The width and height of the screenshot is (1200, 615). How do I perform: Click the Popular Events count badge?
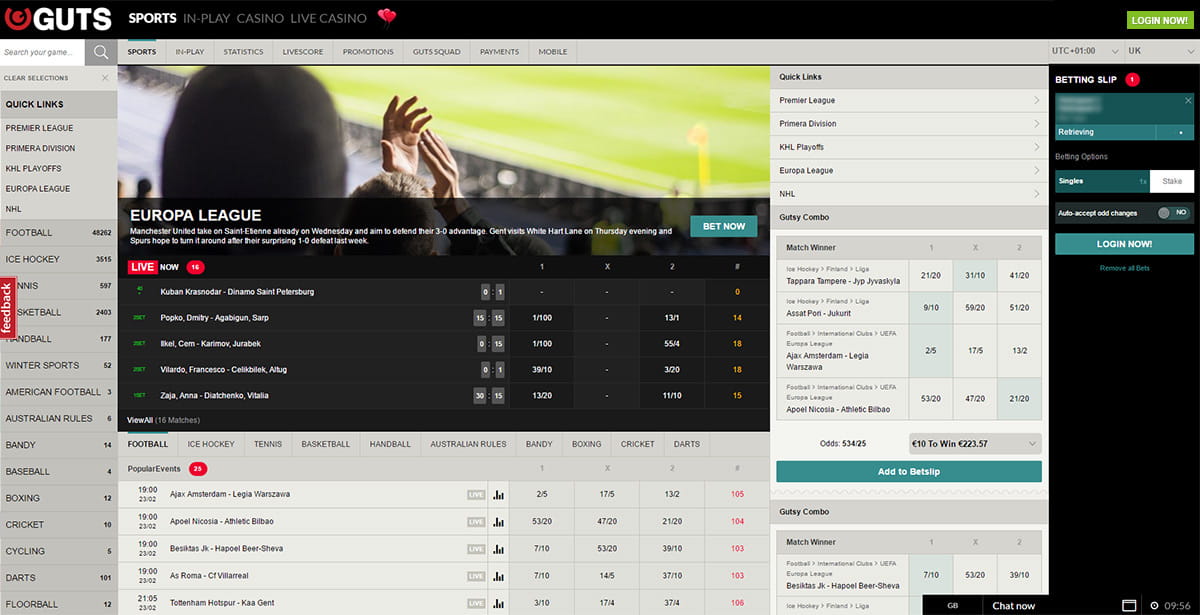(x=198, y=468)
